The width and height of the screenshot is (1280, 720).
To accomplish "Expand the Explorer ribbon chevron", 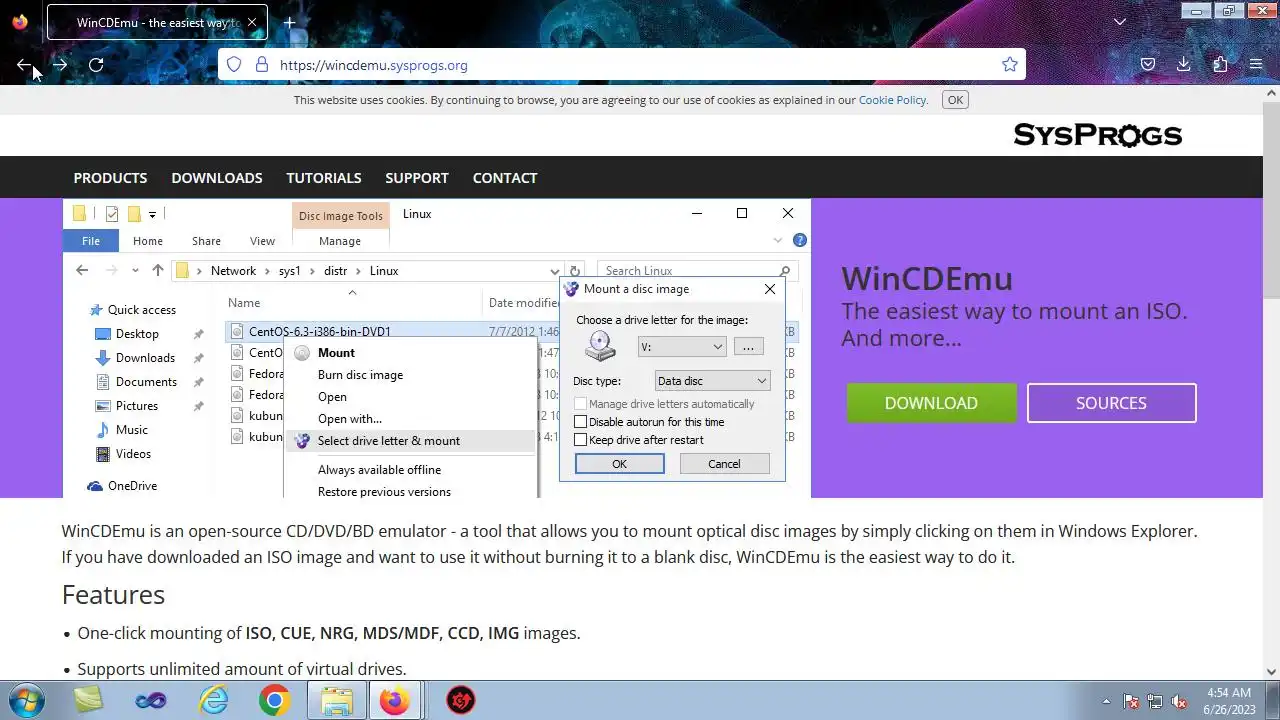I will coord(778,240).
